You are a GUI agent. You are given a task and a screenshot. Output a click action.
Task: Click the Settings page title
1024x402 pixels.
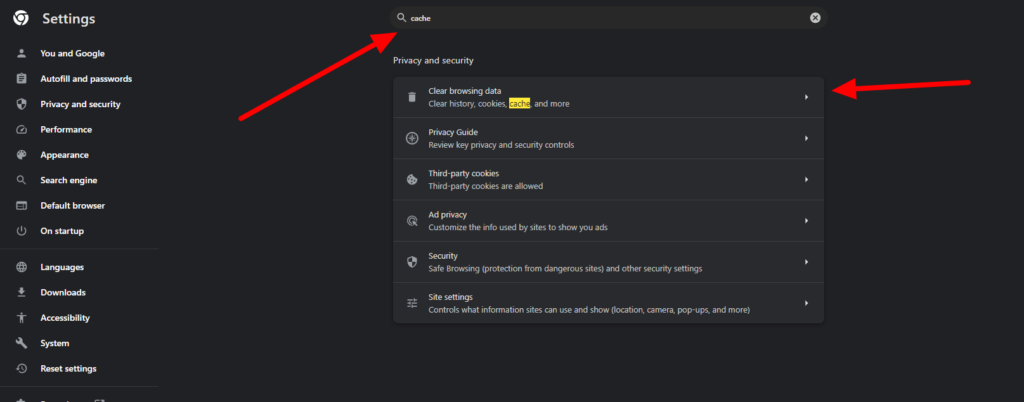pyautogui.click(x=69, y=19)
